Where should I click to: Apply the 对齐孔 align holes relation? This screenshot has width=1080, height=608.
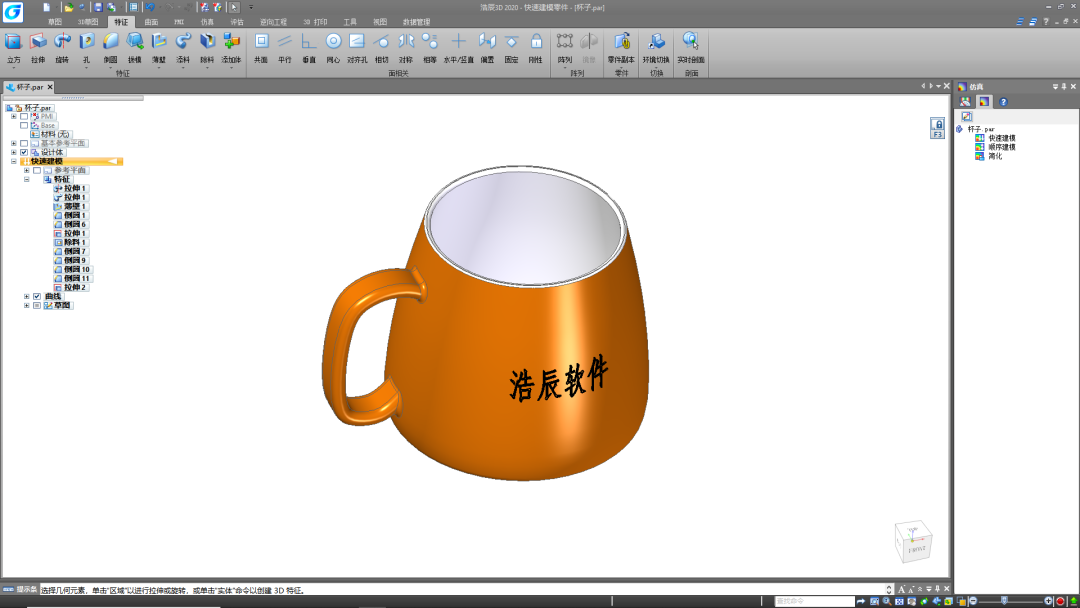(x=357, y=48)
